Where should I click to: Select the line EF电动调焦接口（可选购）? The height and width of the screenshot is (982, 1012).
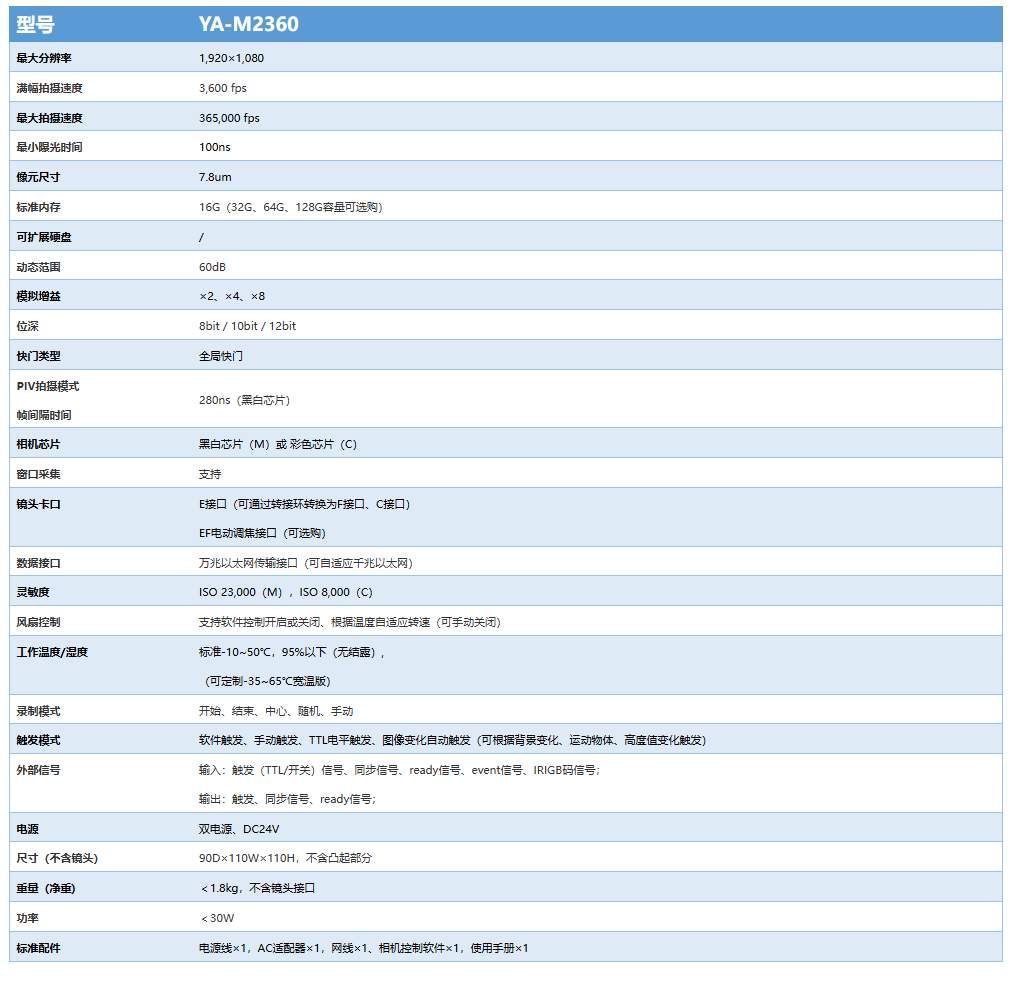263,533
